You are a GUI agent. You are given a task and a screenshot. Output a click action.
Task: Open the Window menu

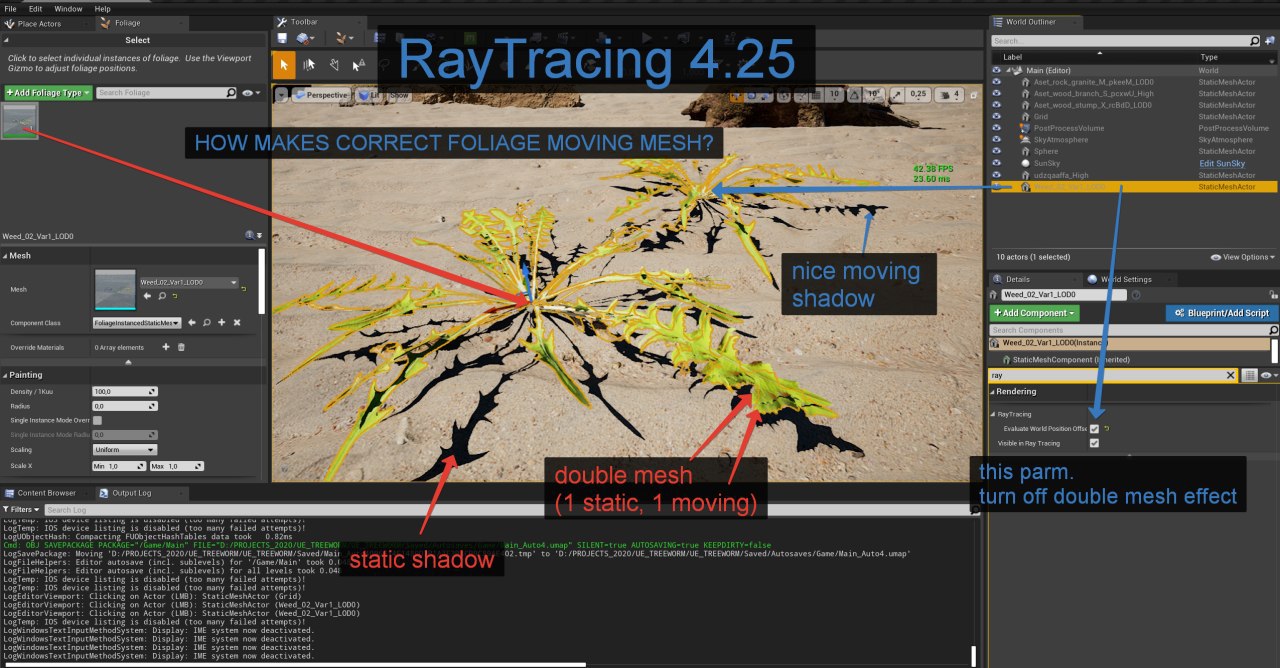coord(68,9)
